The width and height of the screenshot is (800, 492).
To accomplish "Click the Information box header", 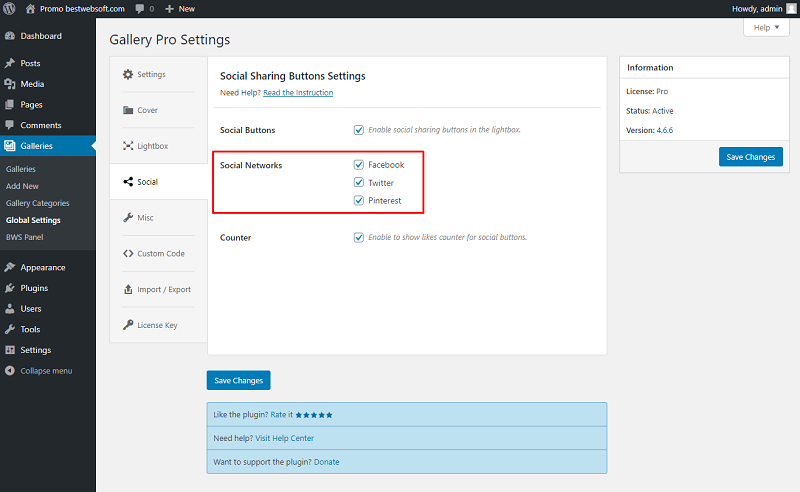I will [x=704, y=67].
